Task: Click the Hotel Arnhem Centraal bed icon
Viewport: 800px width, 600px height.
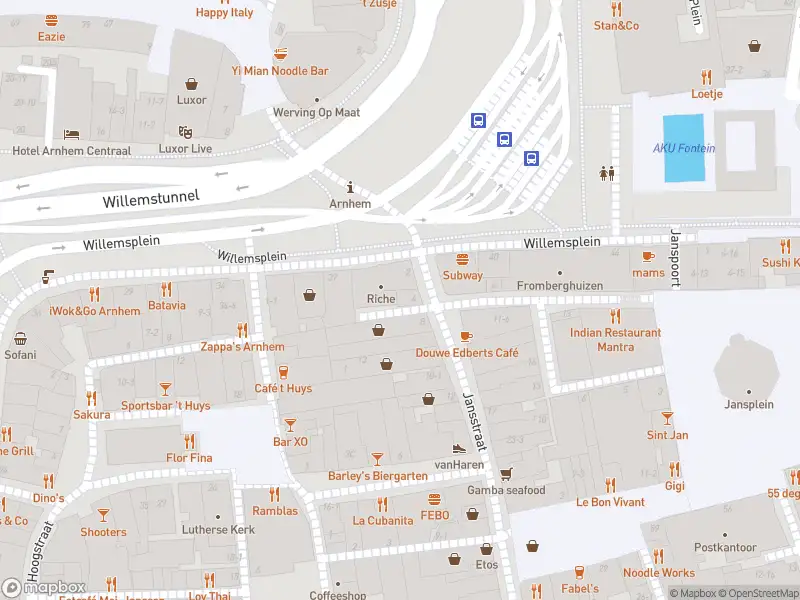Action: pyautogui.click(x=71, y=134)
